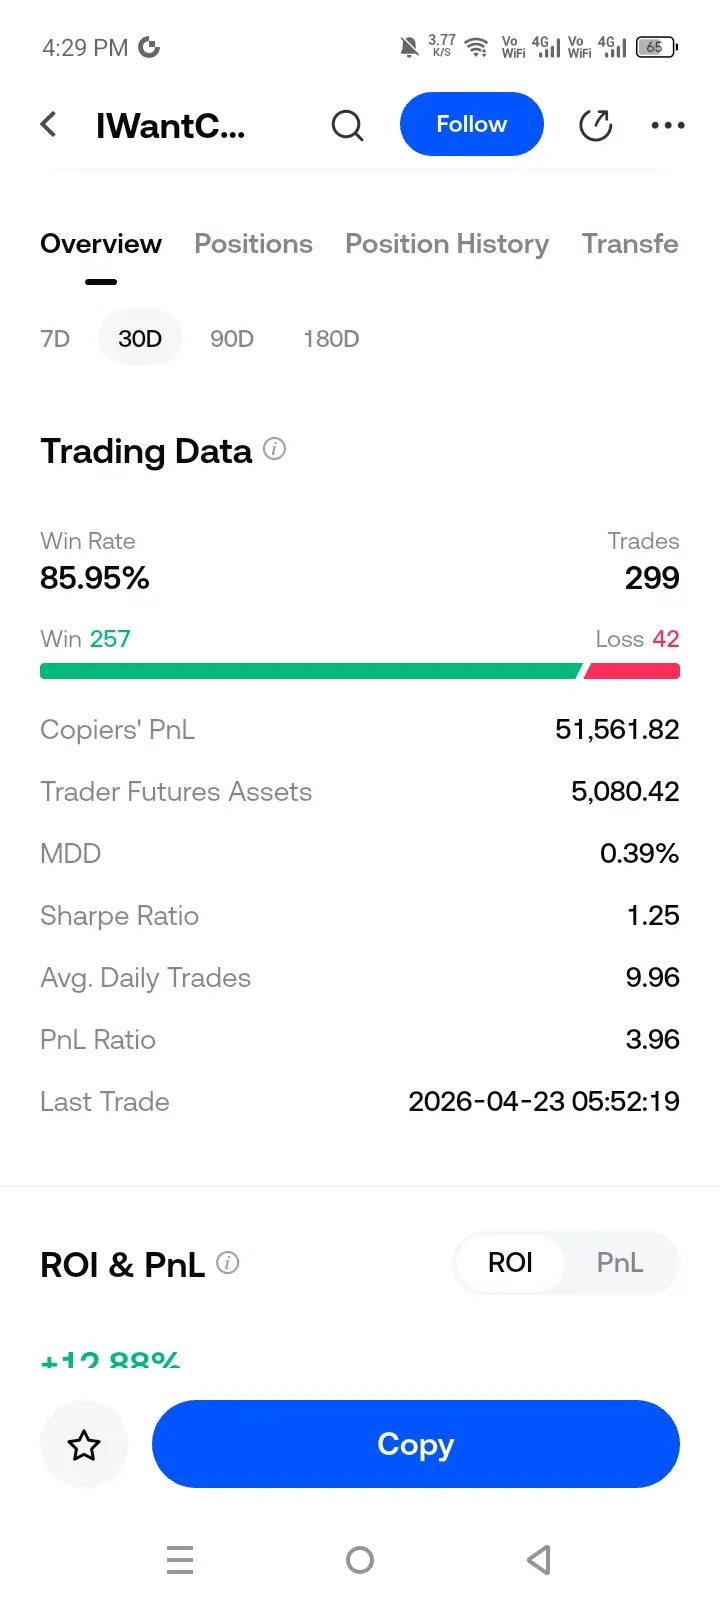Tap the back arrow icon
Viewport: 720px width, 1600px height.
click(x=48, y=125)
